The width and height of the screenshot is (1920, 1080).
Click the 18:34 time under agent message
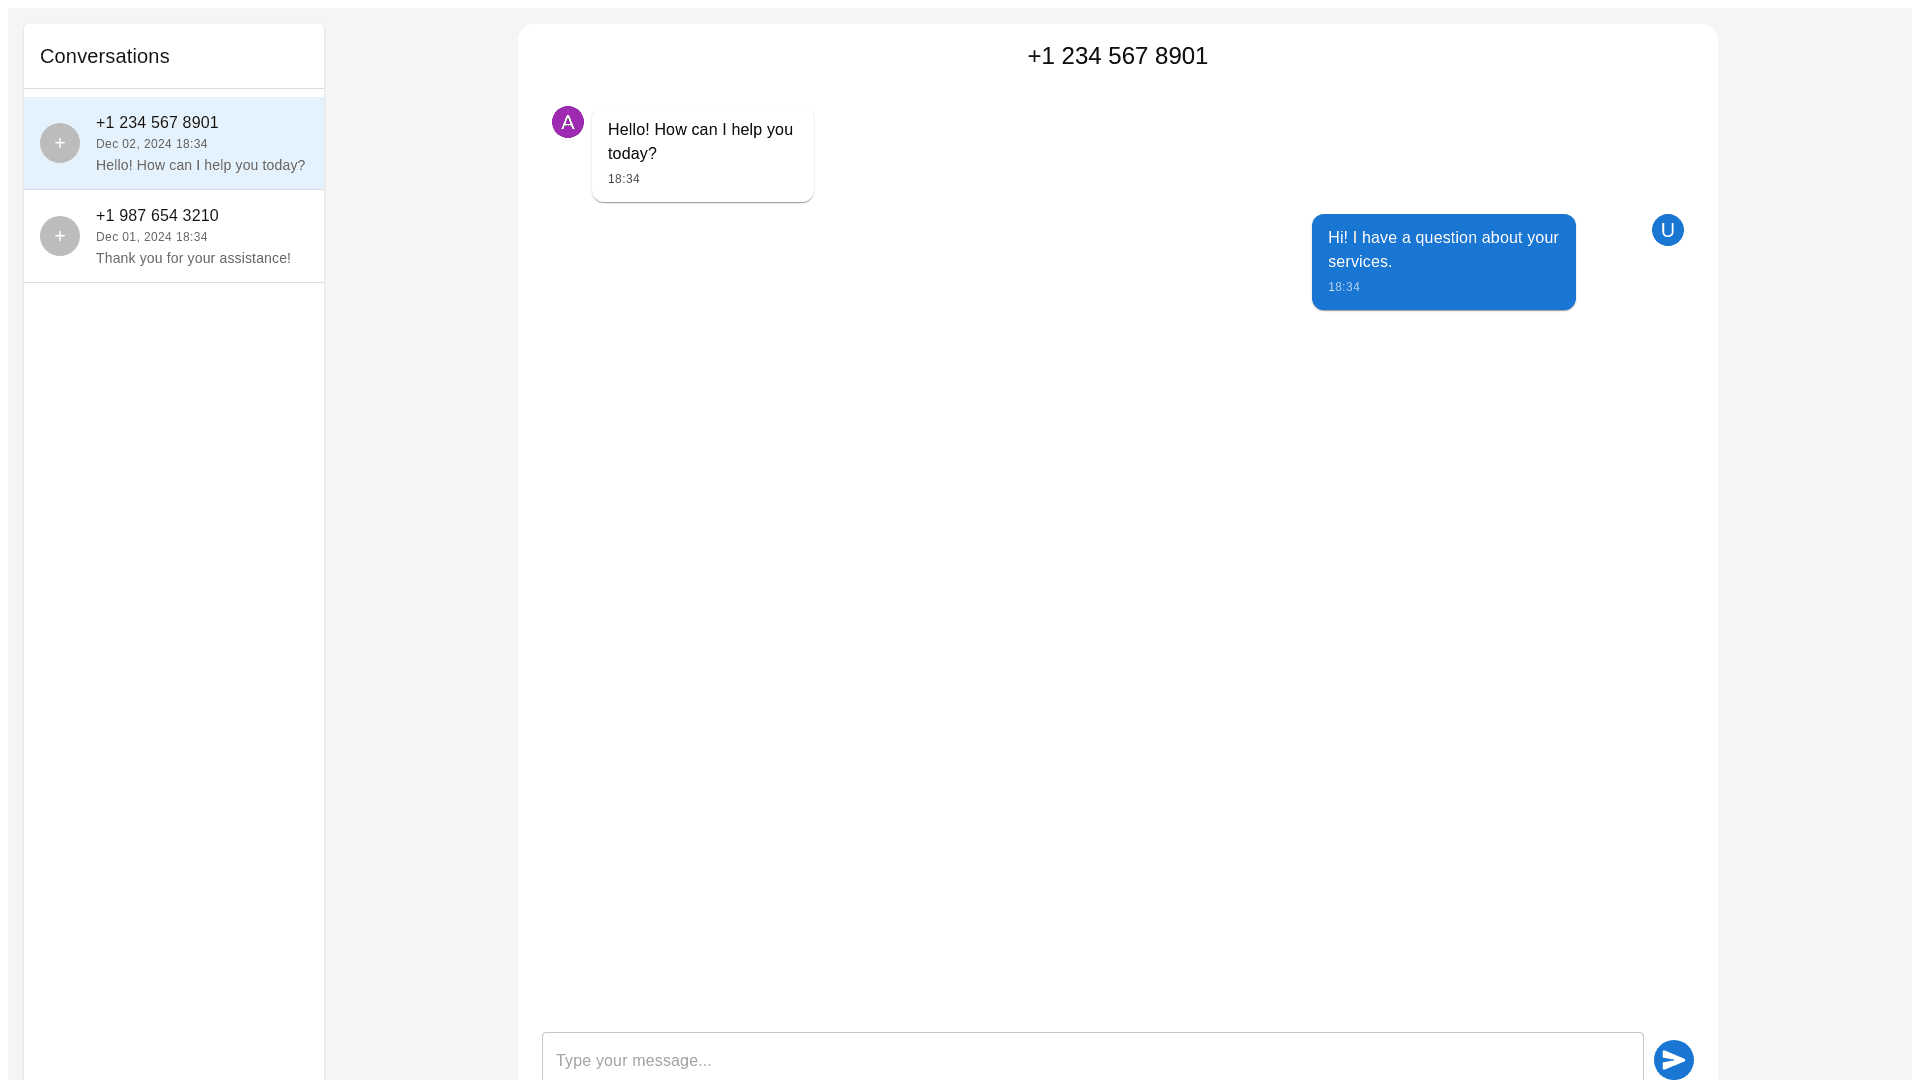click(x=624, y=179)
